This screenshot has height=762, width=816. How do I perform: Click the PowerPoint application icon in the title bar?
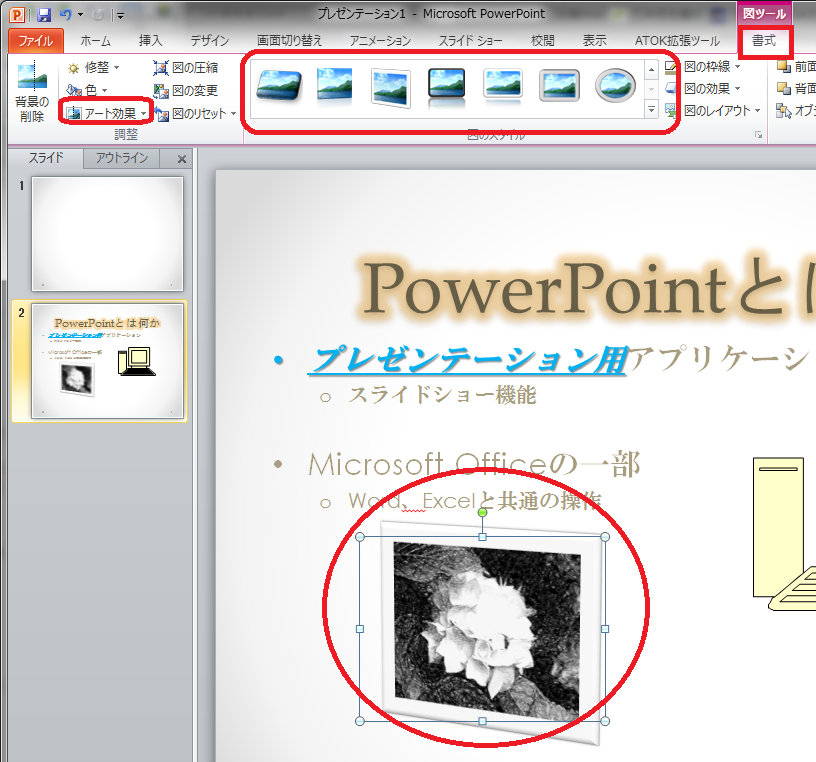coord(17,15)
